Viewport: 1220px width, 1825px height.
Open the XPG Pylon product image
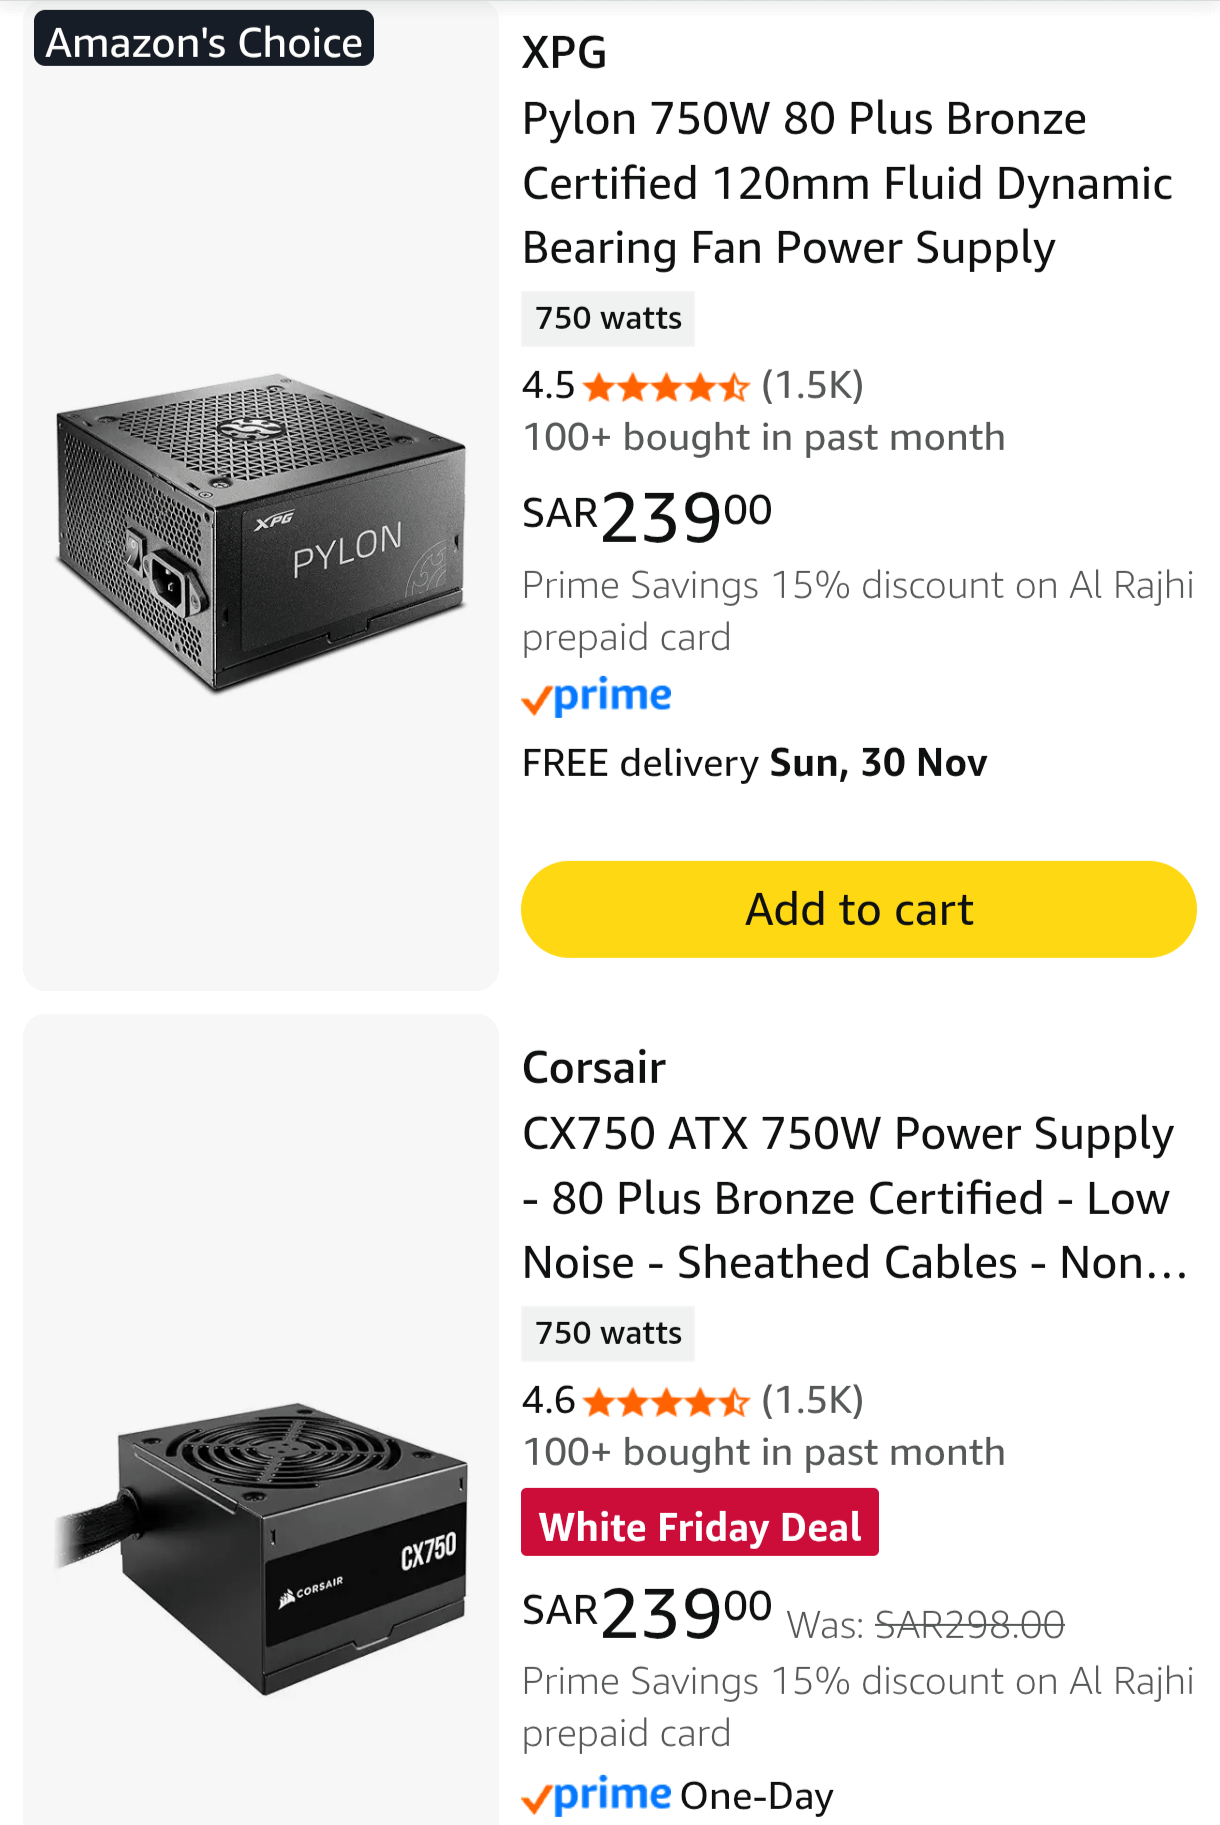click(x=260, y=532)
